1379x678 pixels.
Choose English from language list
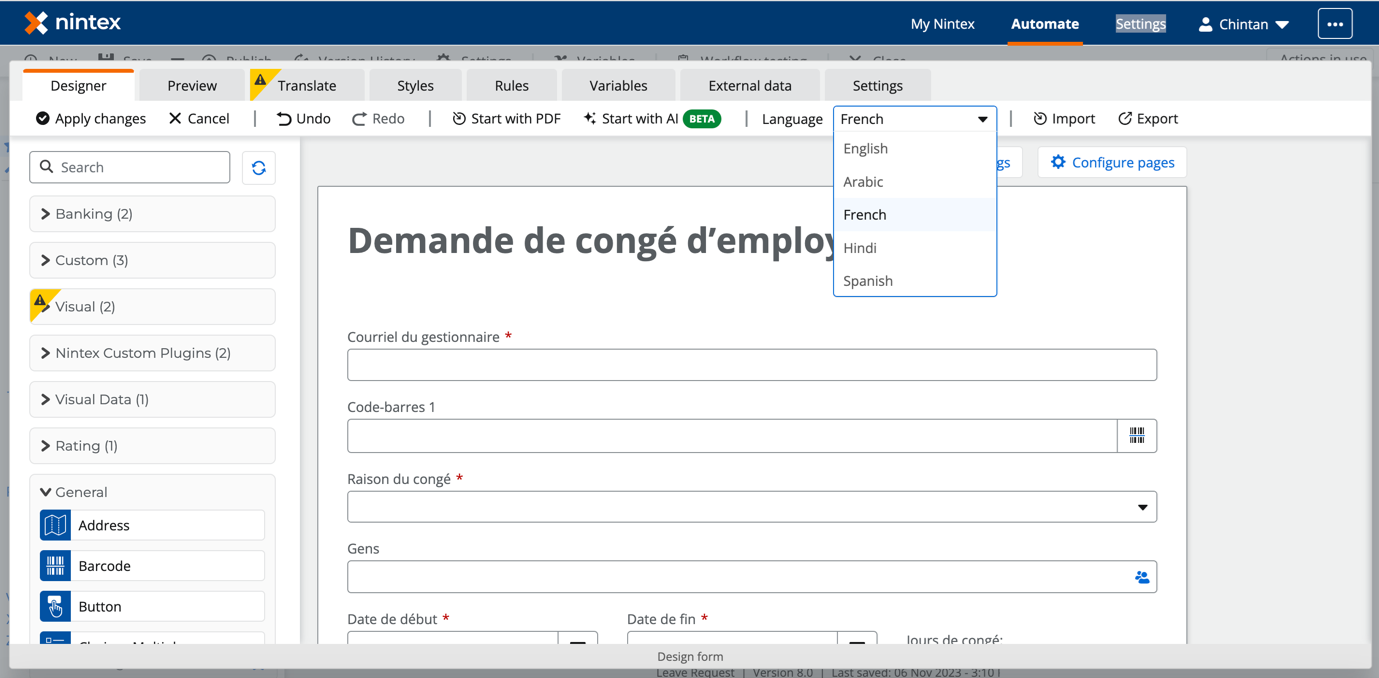point(915,148)
